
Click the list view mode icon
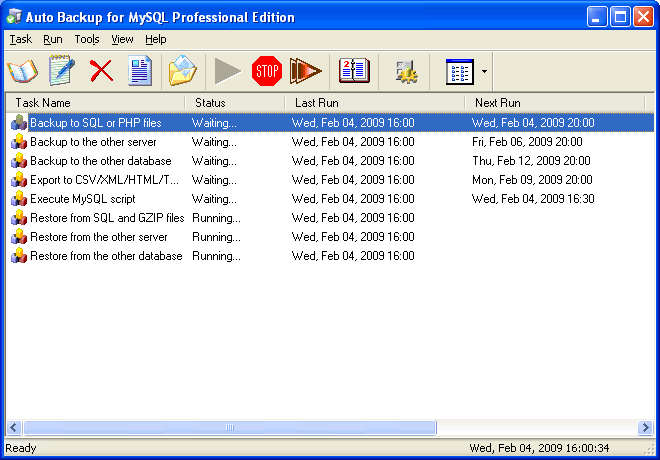coord(460,72)
